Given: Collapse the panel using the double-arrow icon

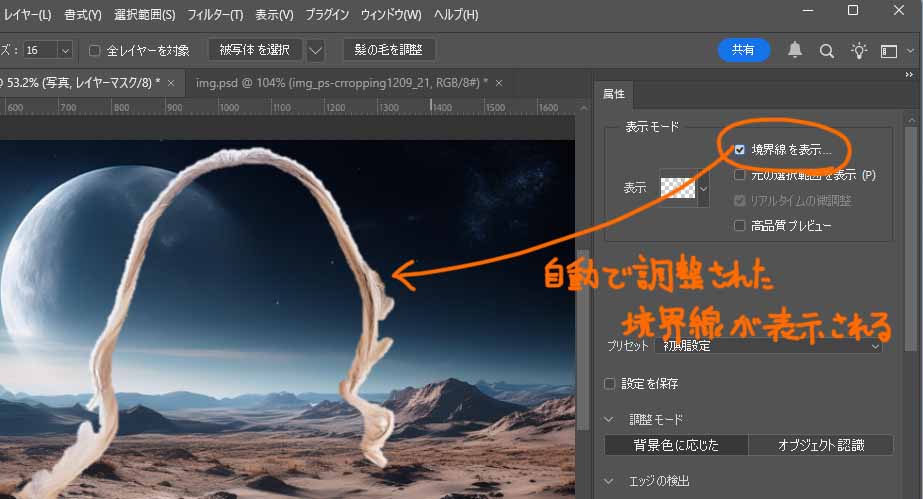Looking at the screenshot, I should click(x=909, y=75).
